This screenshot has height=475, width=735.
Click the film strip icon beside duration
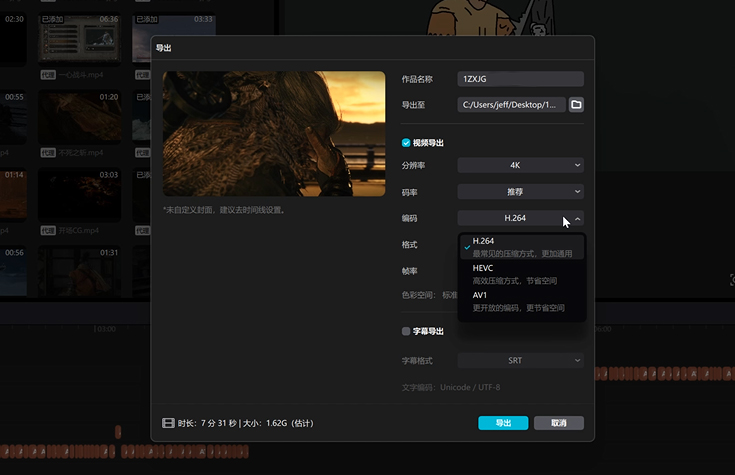click(168, 423)
